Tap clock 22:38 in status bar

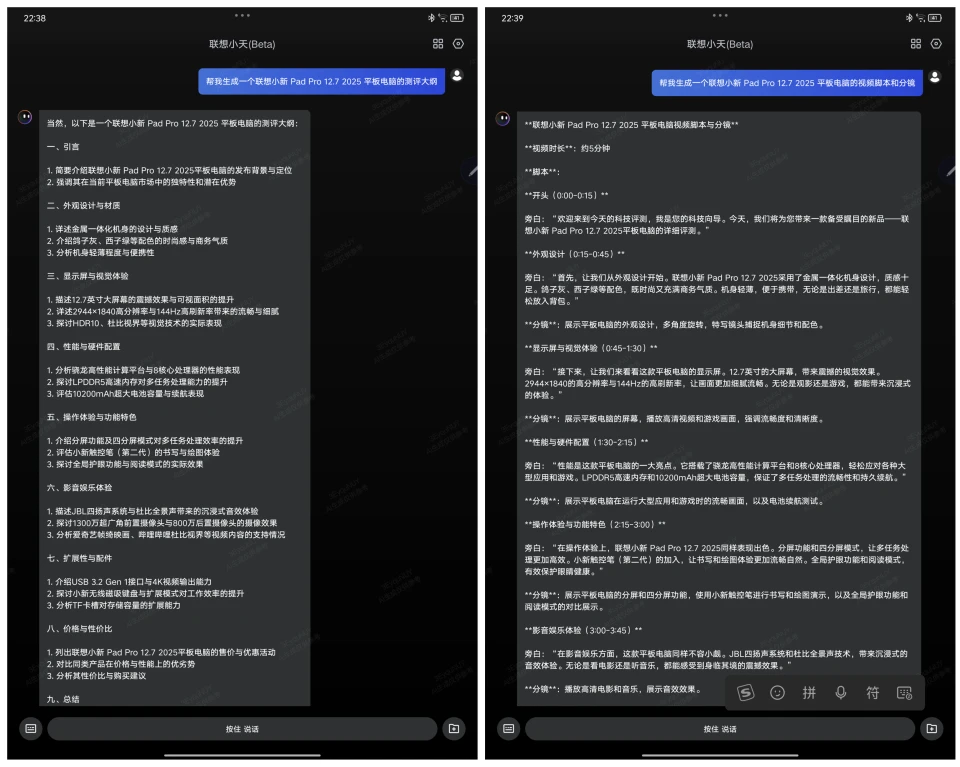coord(34,18)
